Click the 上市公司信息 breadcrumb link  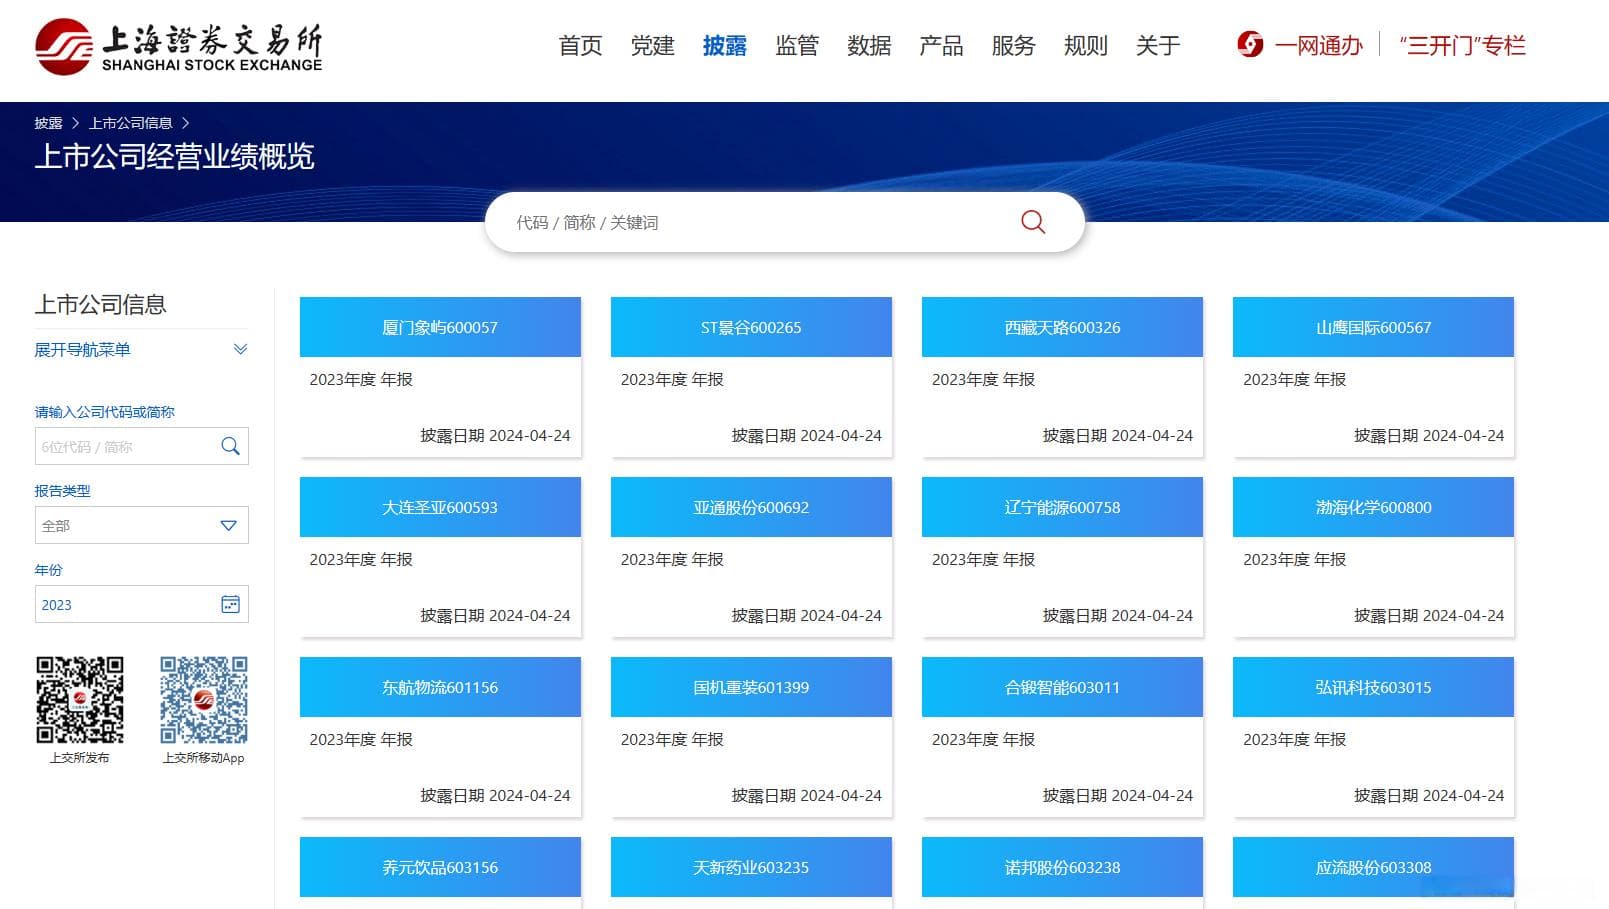[x=130, y=123]
